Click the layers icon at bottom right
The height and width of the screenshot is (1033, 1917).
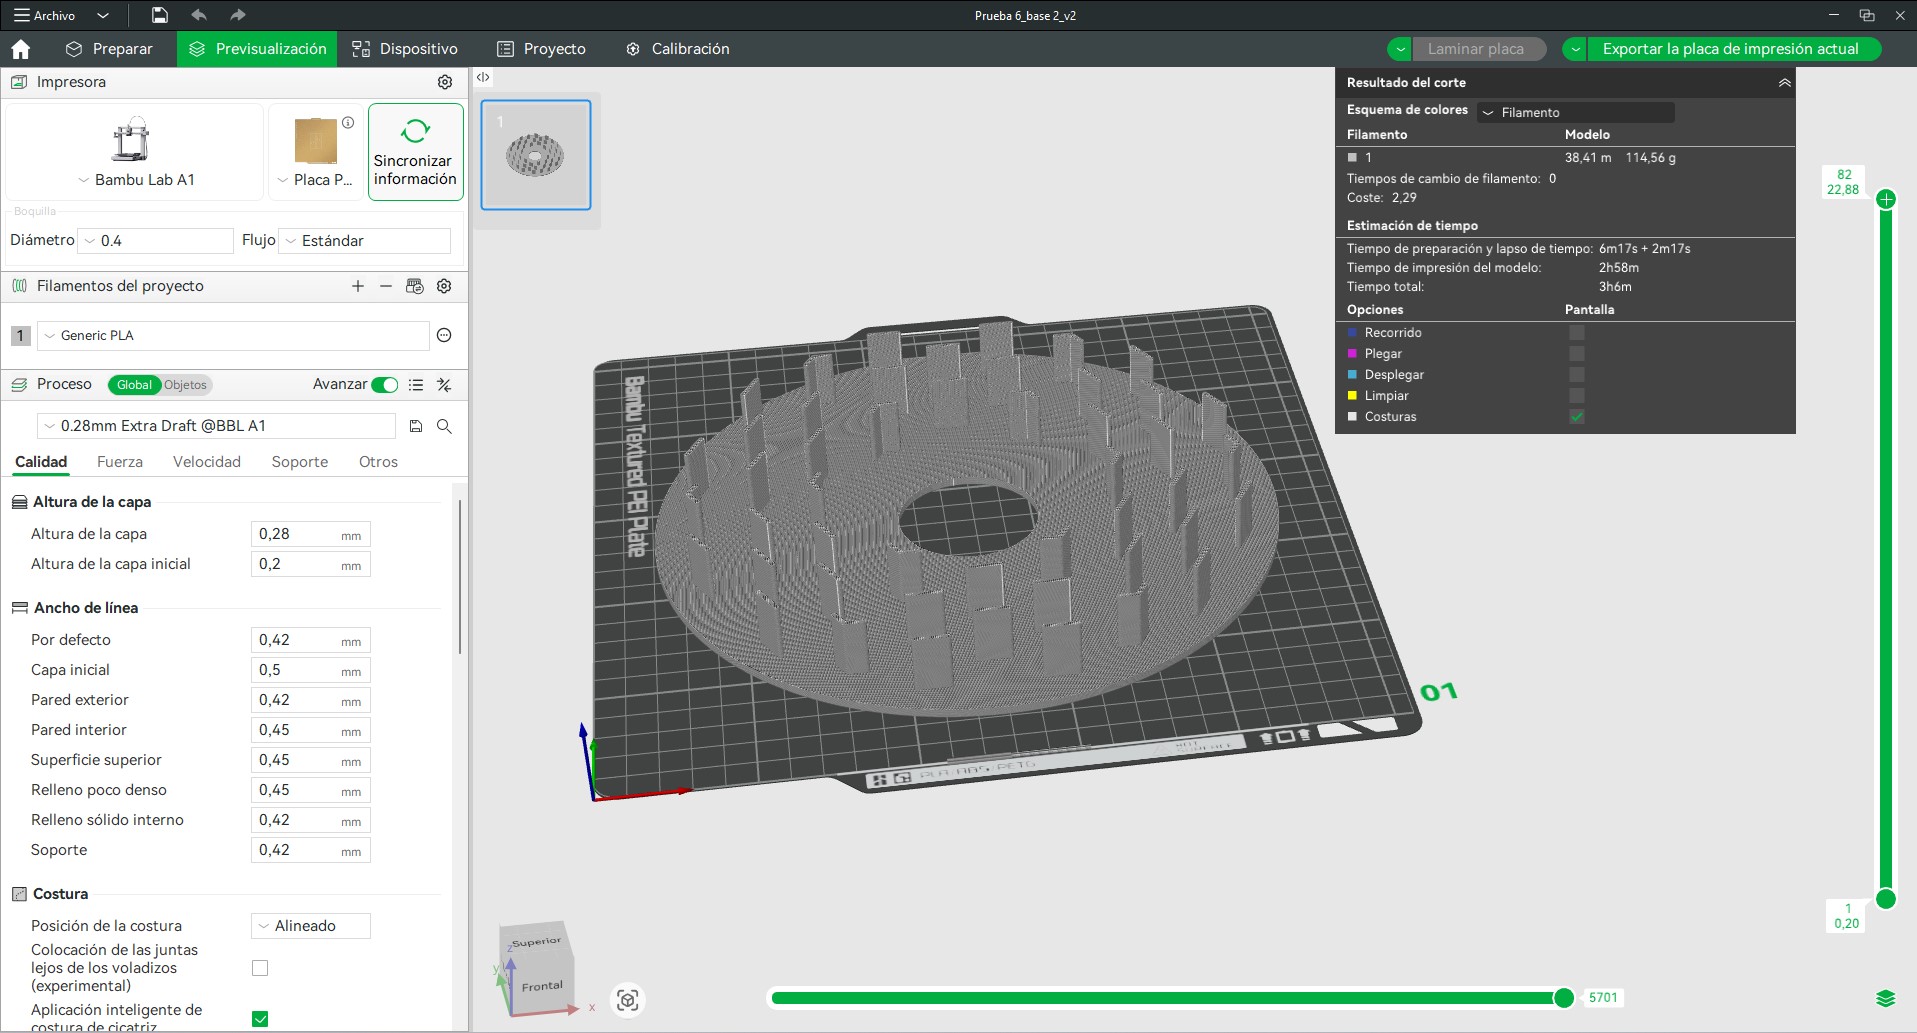coord(1885,998)
